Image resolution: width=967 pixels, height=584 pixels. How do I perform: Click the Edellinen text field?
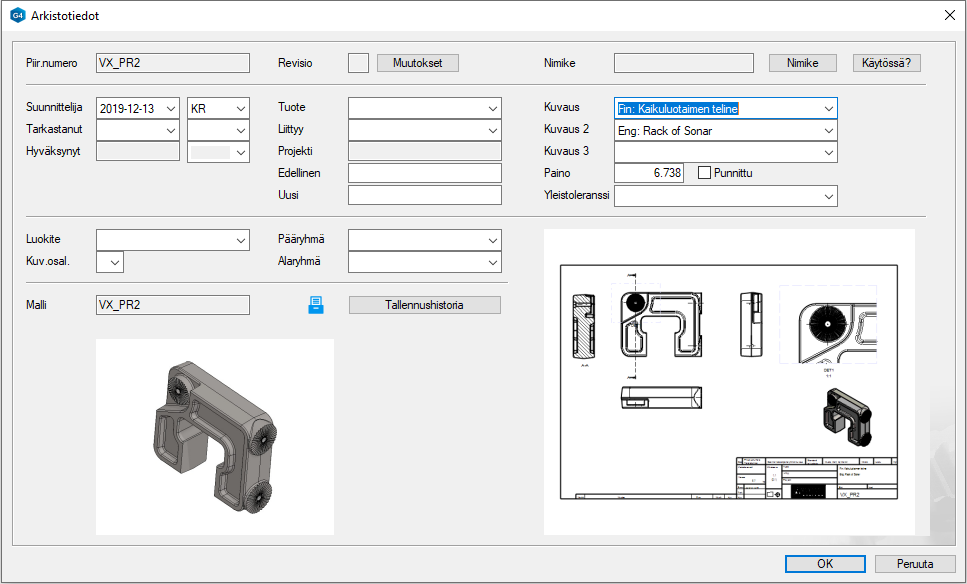[424, 173]
